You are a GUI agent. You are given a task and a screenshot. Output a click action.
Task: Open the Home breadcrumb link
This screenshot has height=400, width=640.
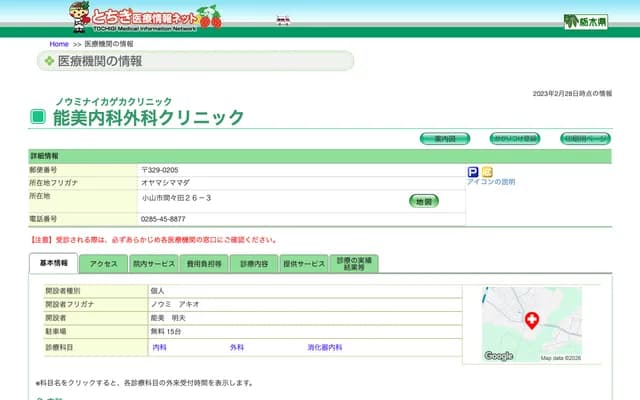[59, 44]
